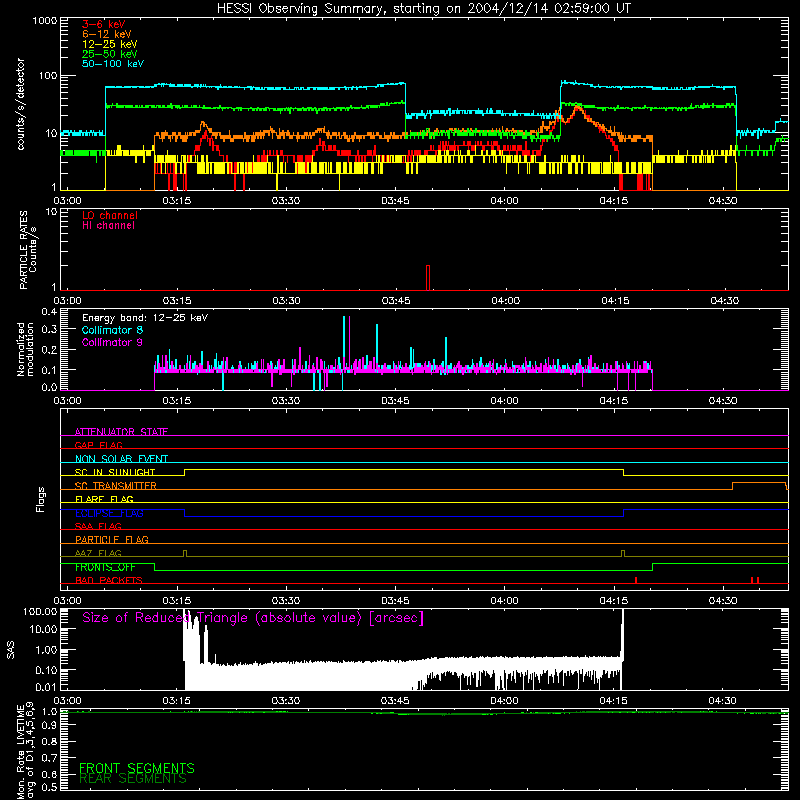Click the 04:00 tick under particle rates plot

coord(506,301)
